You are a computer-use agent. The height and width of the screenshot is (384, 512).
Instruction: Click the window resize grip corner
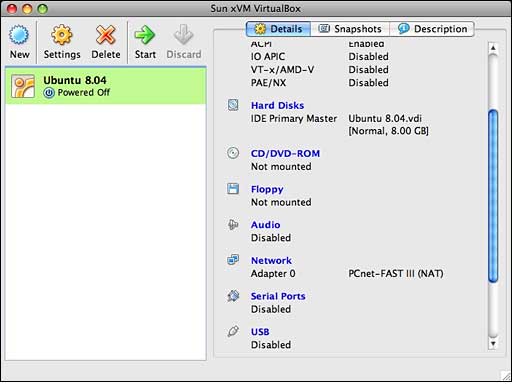(506, 375)
